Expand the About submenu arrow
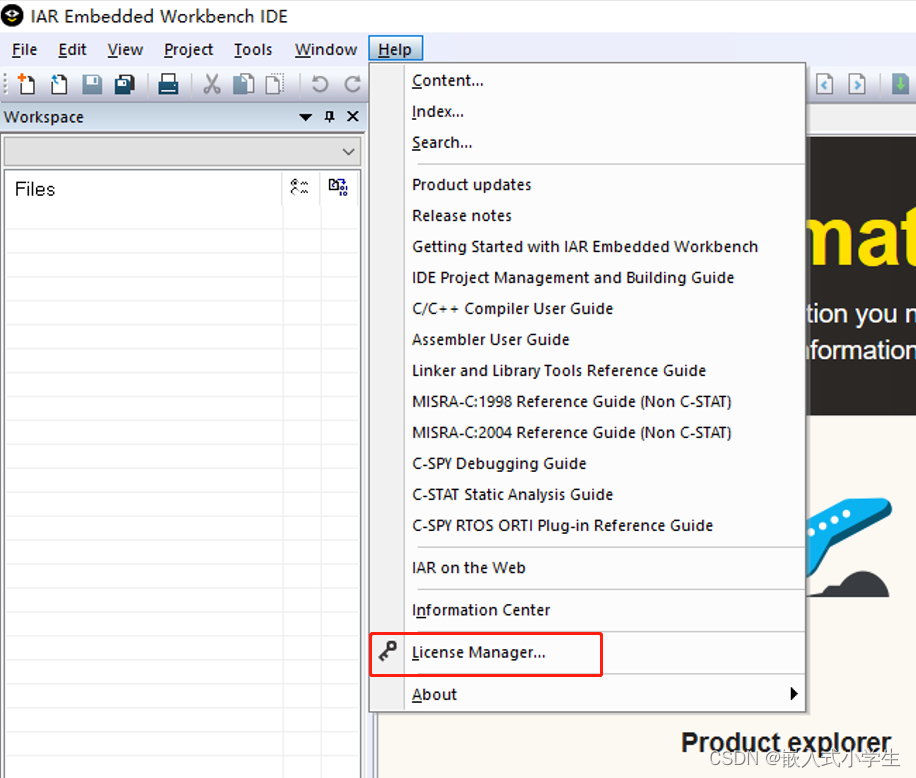Screen dimensions: 916x778 coord(793,693)
